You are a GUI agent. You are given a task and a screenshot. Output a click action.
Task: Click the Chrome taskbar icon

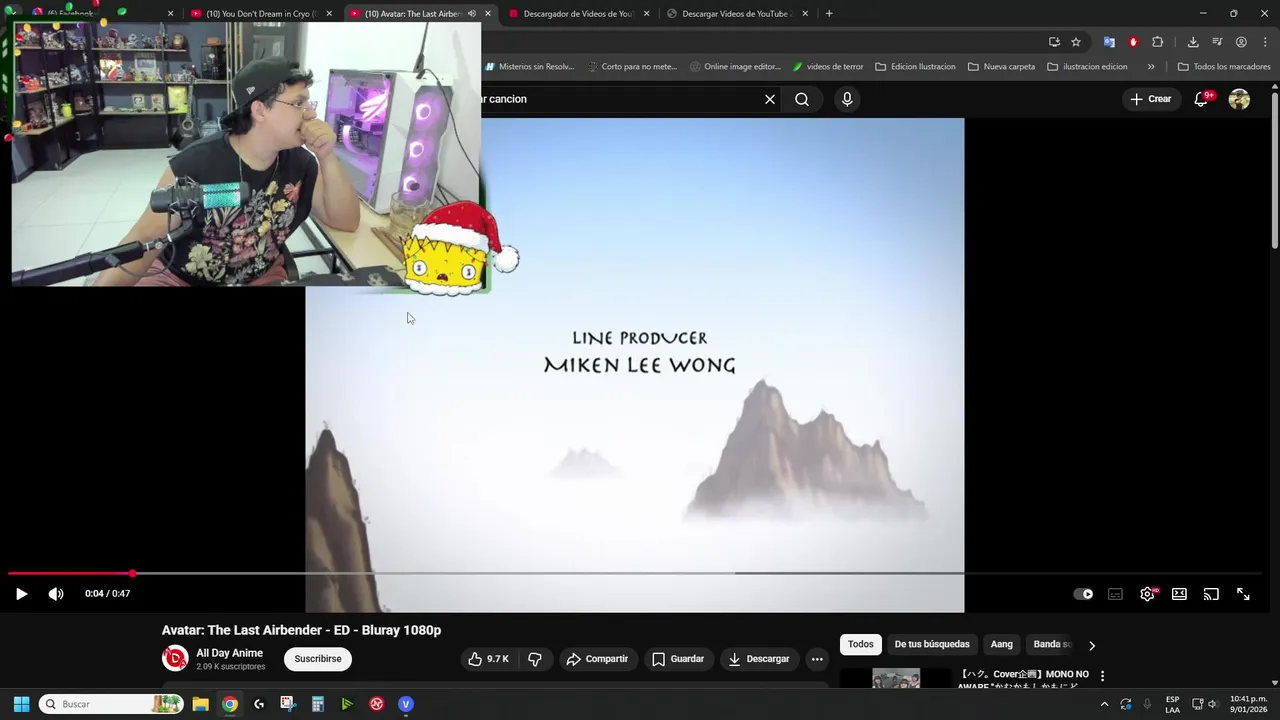(x=230, y=704)
